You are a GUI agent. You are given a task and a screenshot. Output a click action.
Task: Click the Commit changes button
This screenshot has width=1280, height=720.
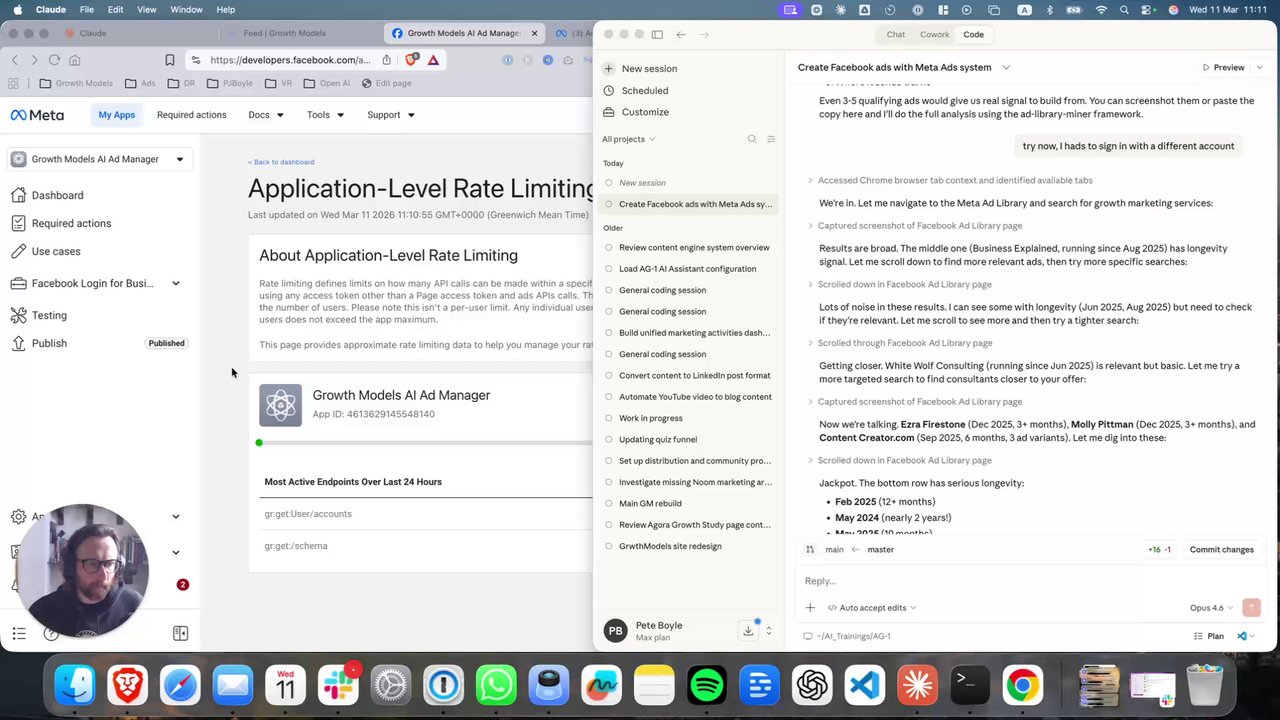1221,550
